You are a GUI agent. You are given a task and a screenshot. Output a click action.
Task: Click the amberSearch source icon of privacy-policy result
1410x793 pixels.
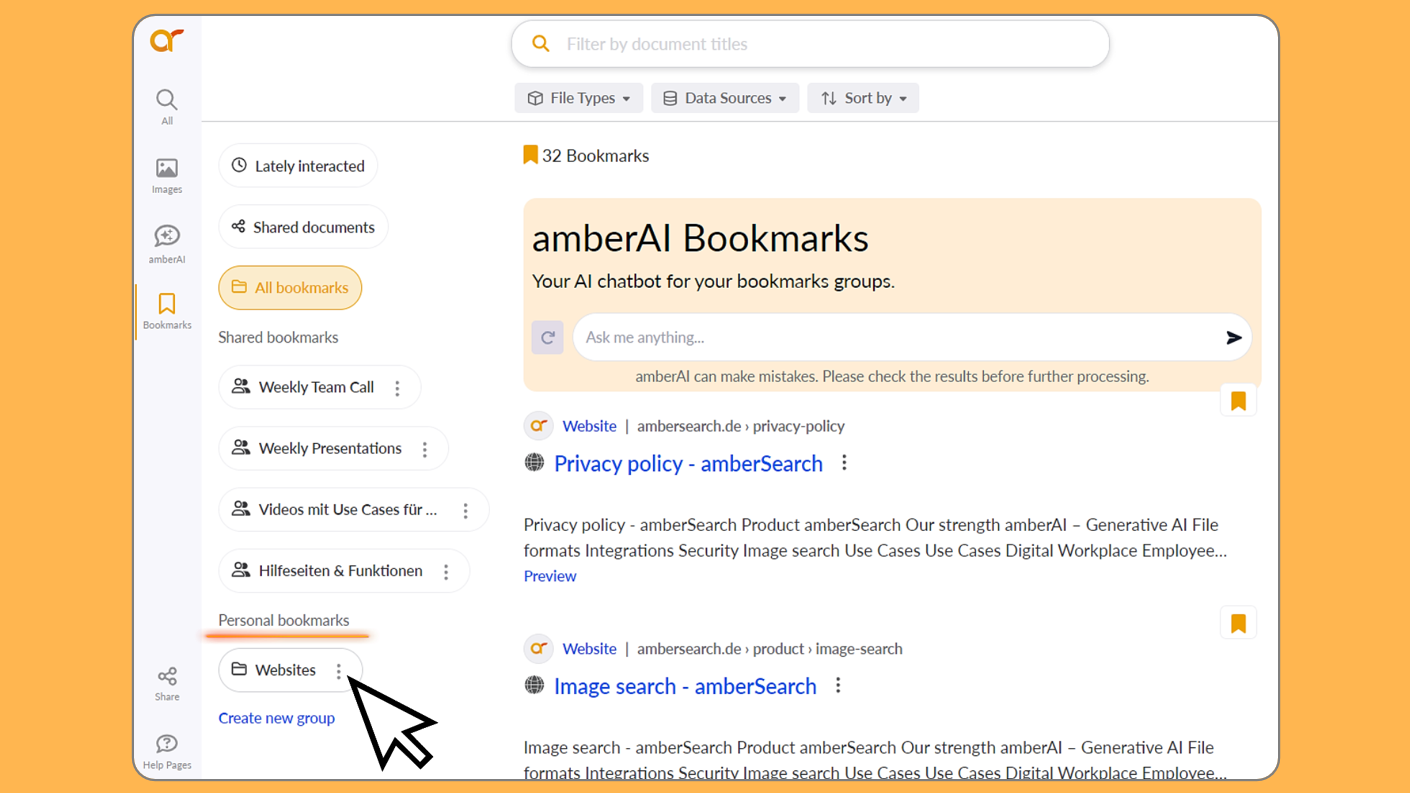coord(539,426)
